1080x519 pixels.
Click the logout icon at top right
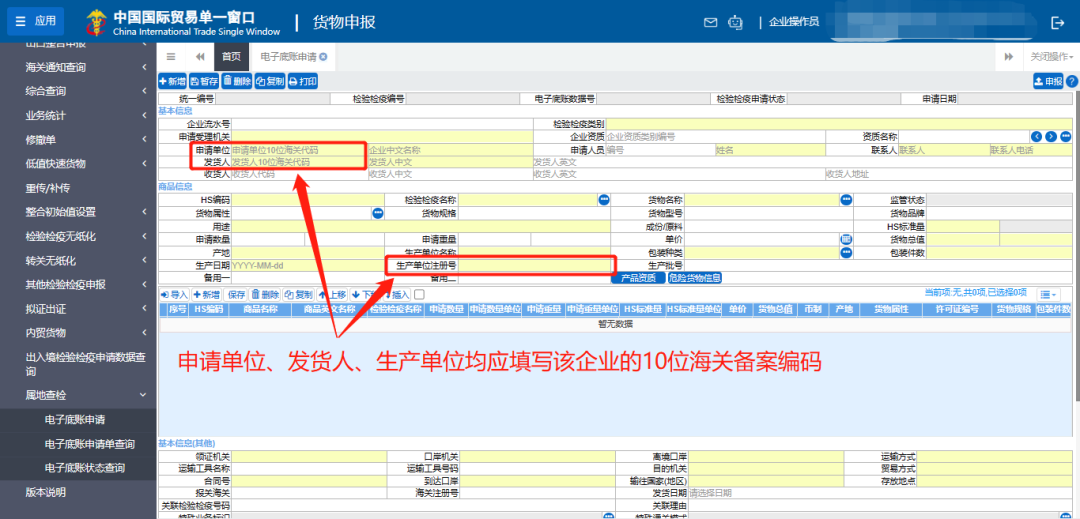pyautogui.click(x=1058, y=22)
